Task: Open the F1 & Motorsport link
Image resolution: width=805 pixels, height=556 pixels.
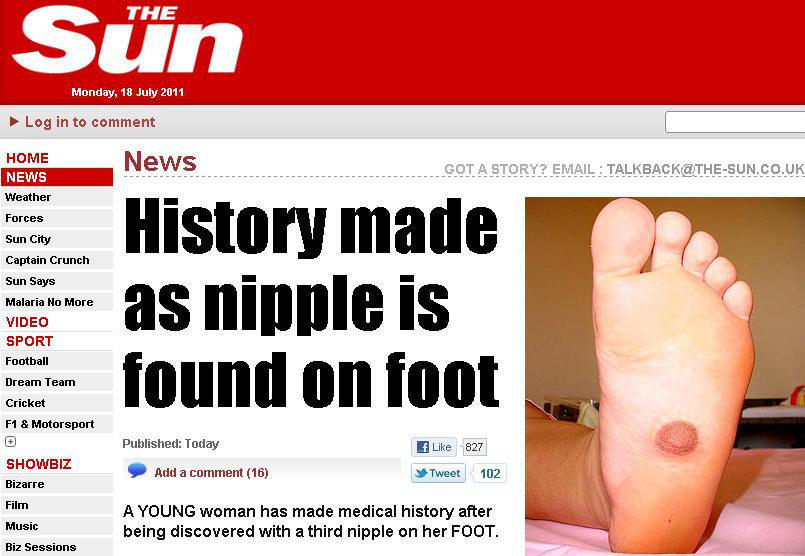Action: [56, 424]
